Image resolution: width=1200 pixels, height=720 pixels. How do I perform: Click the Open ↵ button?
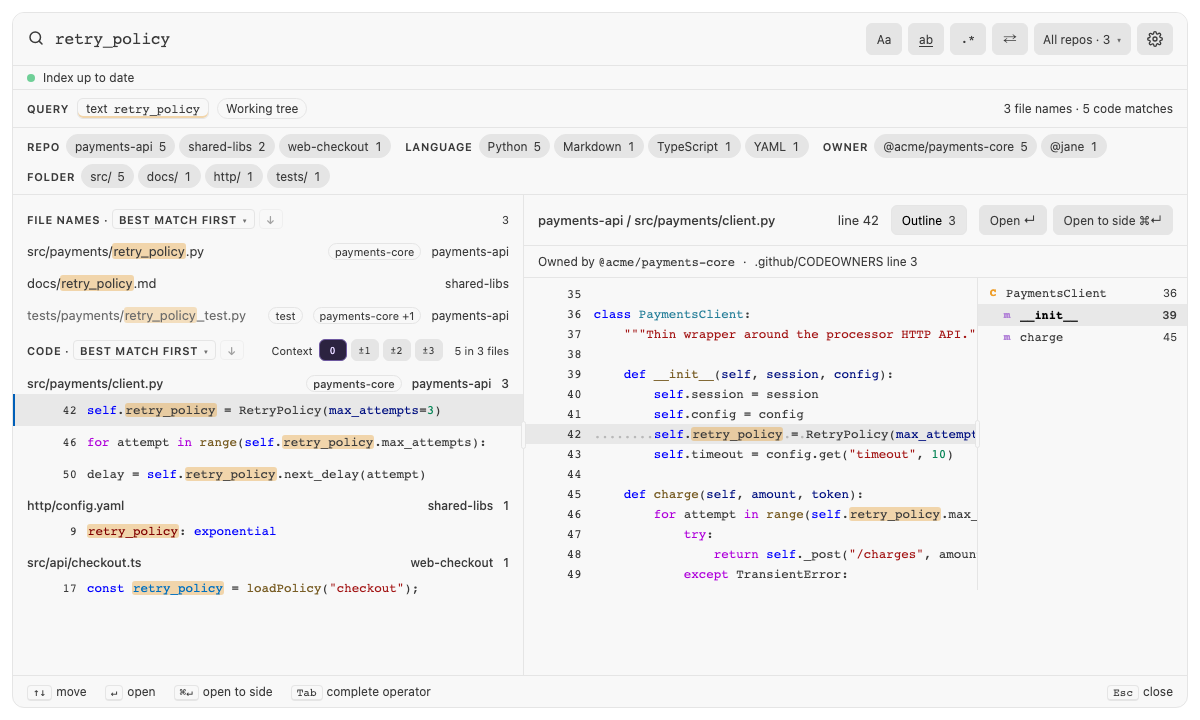coord(1012,221)
